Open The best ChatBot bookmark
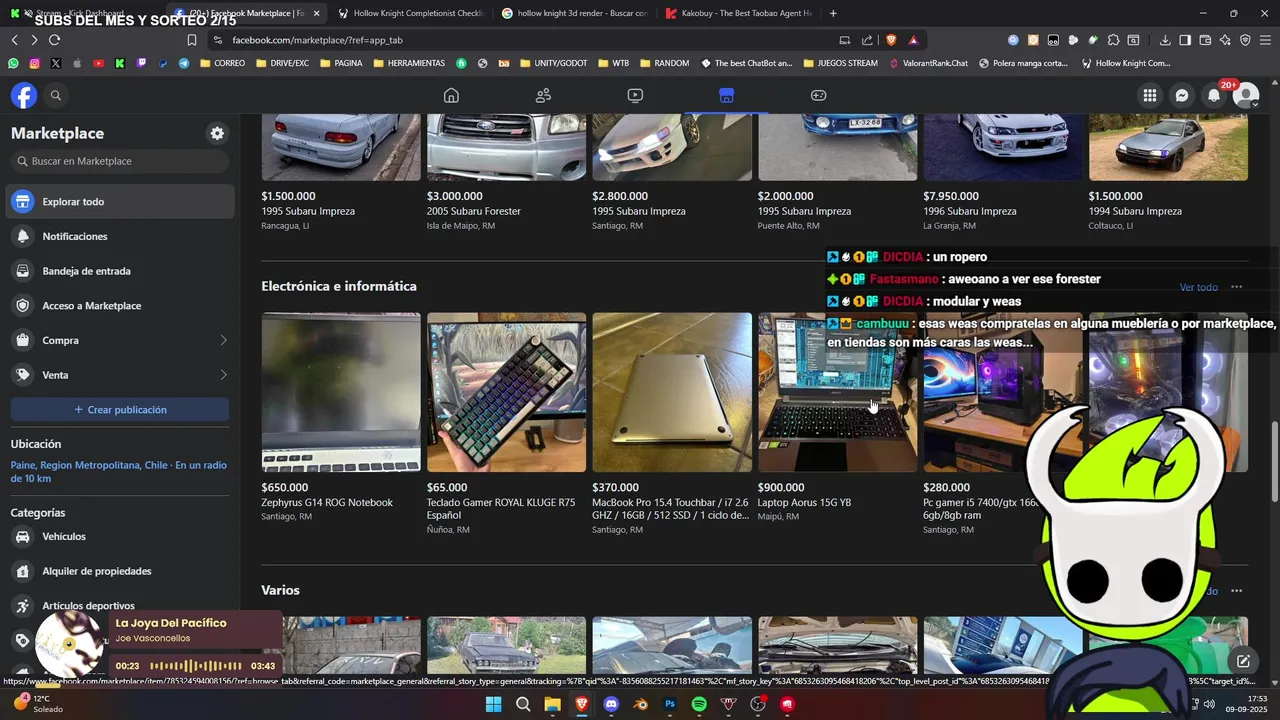 [x=746, y=63]
